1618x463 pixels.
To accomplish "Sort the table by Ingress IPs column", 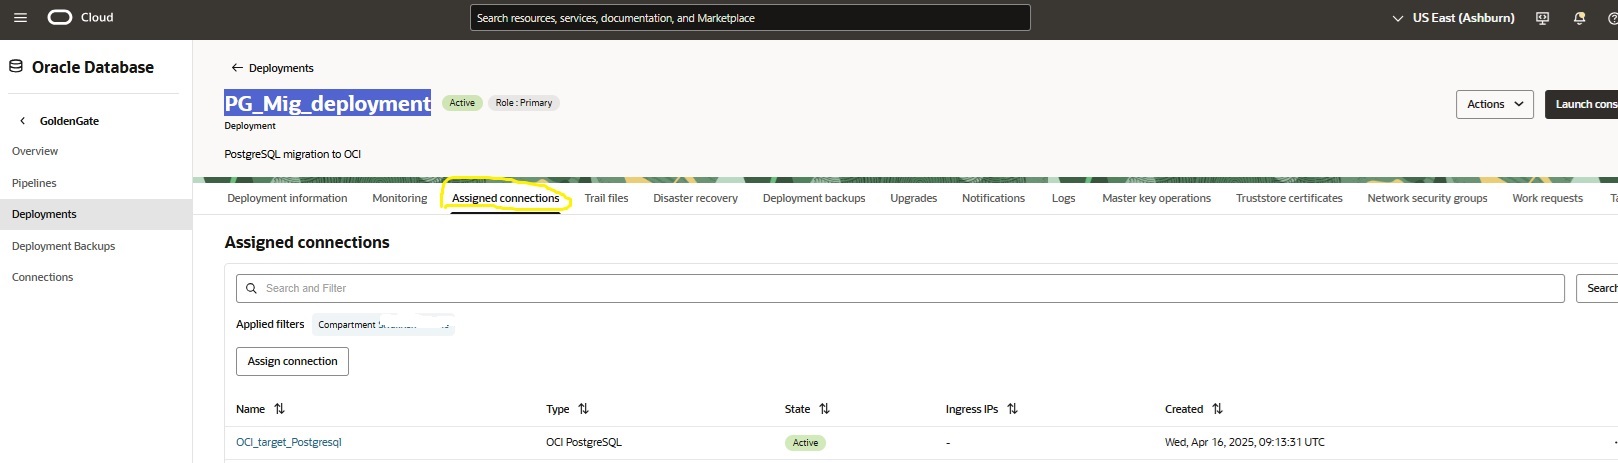I will pos(1012,409).
